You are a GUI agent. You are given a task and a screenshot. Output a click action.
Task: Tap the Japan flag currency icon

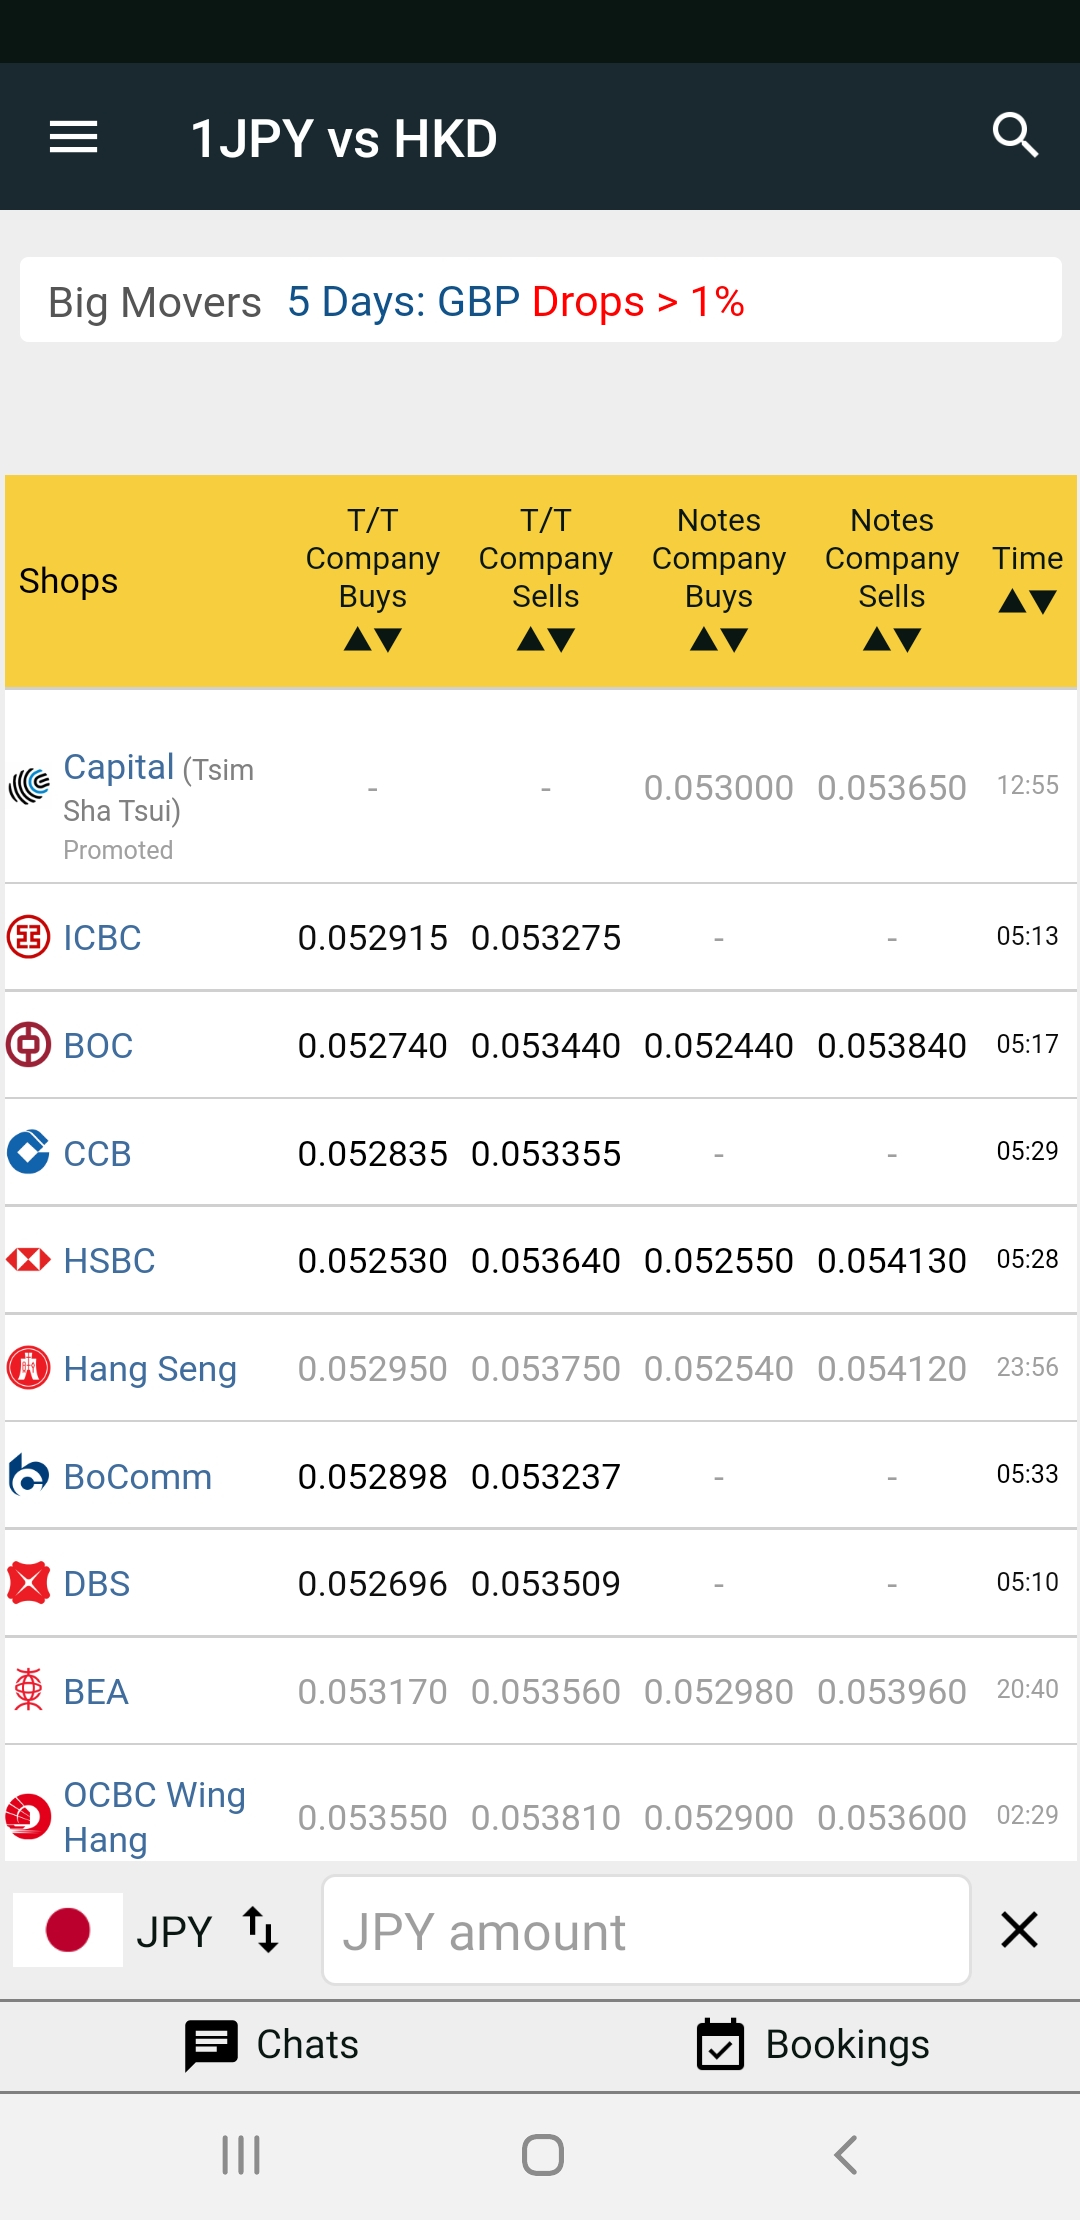[x=68, y=1930]
